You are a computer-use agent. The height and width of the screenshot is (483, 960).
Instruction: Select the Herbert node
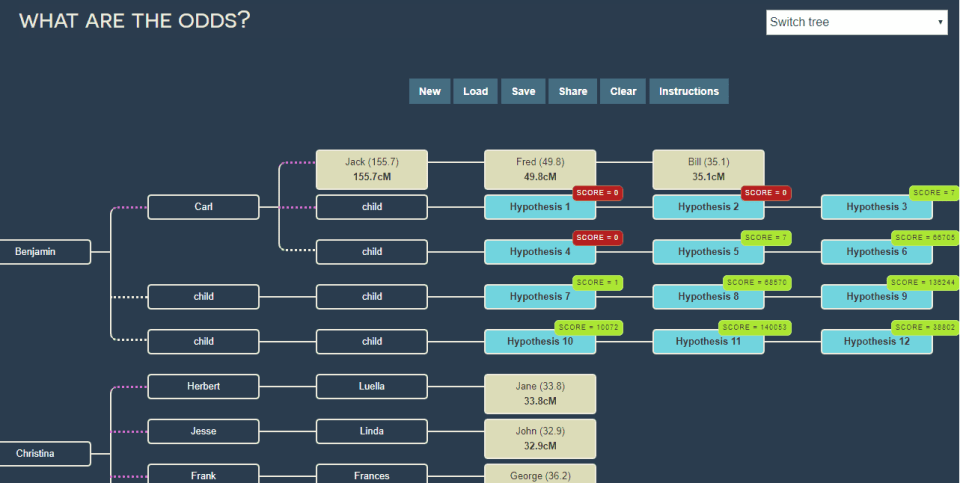(203, 386)
